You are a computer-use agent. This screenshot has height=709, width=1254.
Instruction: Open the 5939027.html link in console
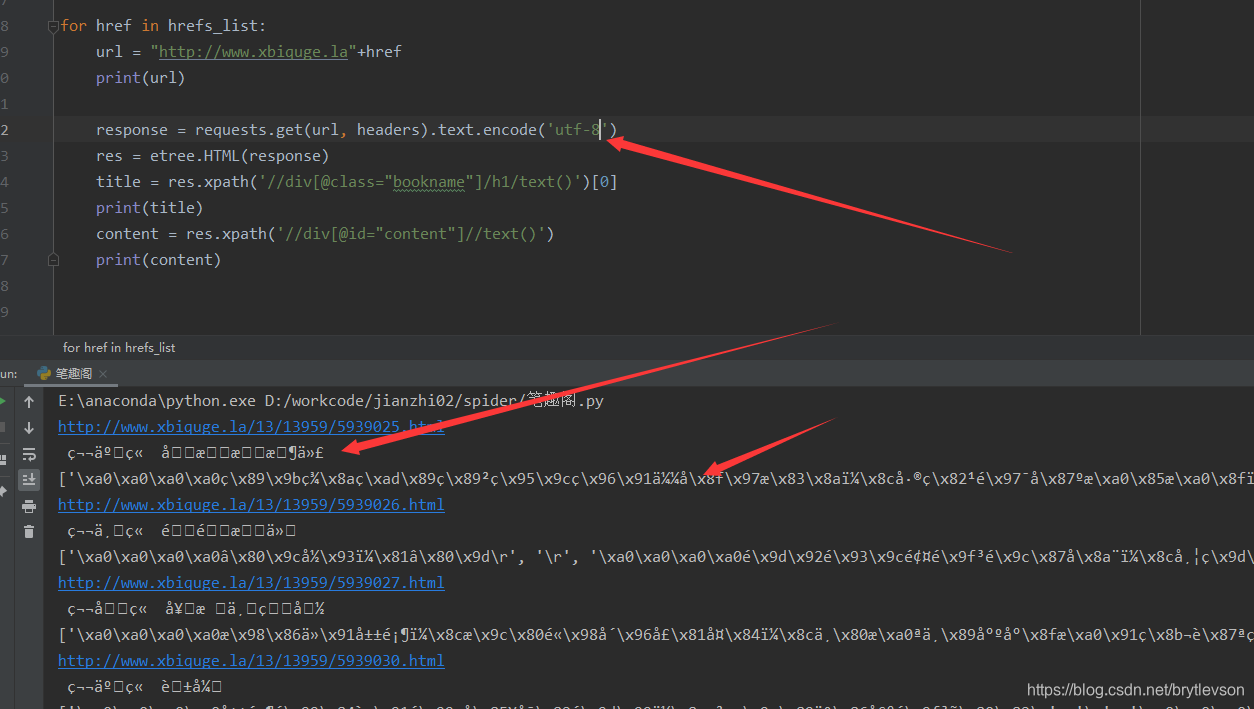pos(251,583)
